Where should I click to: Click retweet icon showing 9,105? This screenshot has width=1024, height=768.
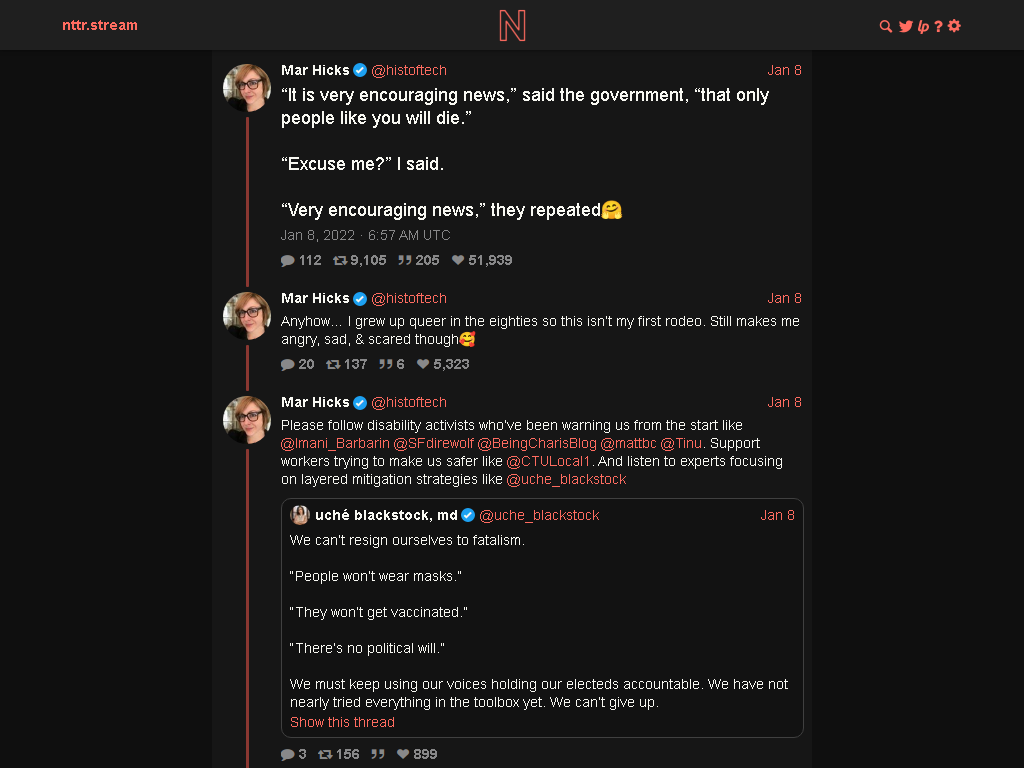(x=340, y=261)
